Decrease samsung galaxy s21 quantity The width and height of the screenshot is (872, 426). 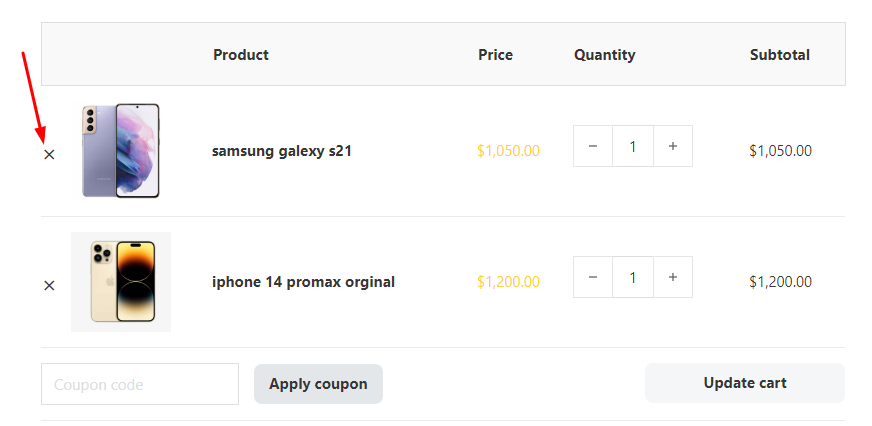tap(593, 146)
